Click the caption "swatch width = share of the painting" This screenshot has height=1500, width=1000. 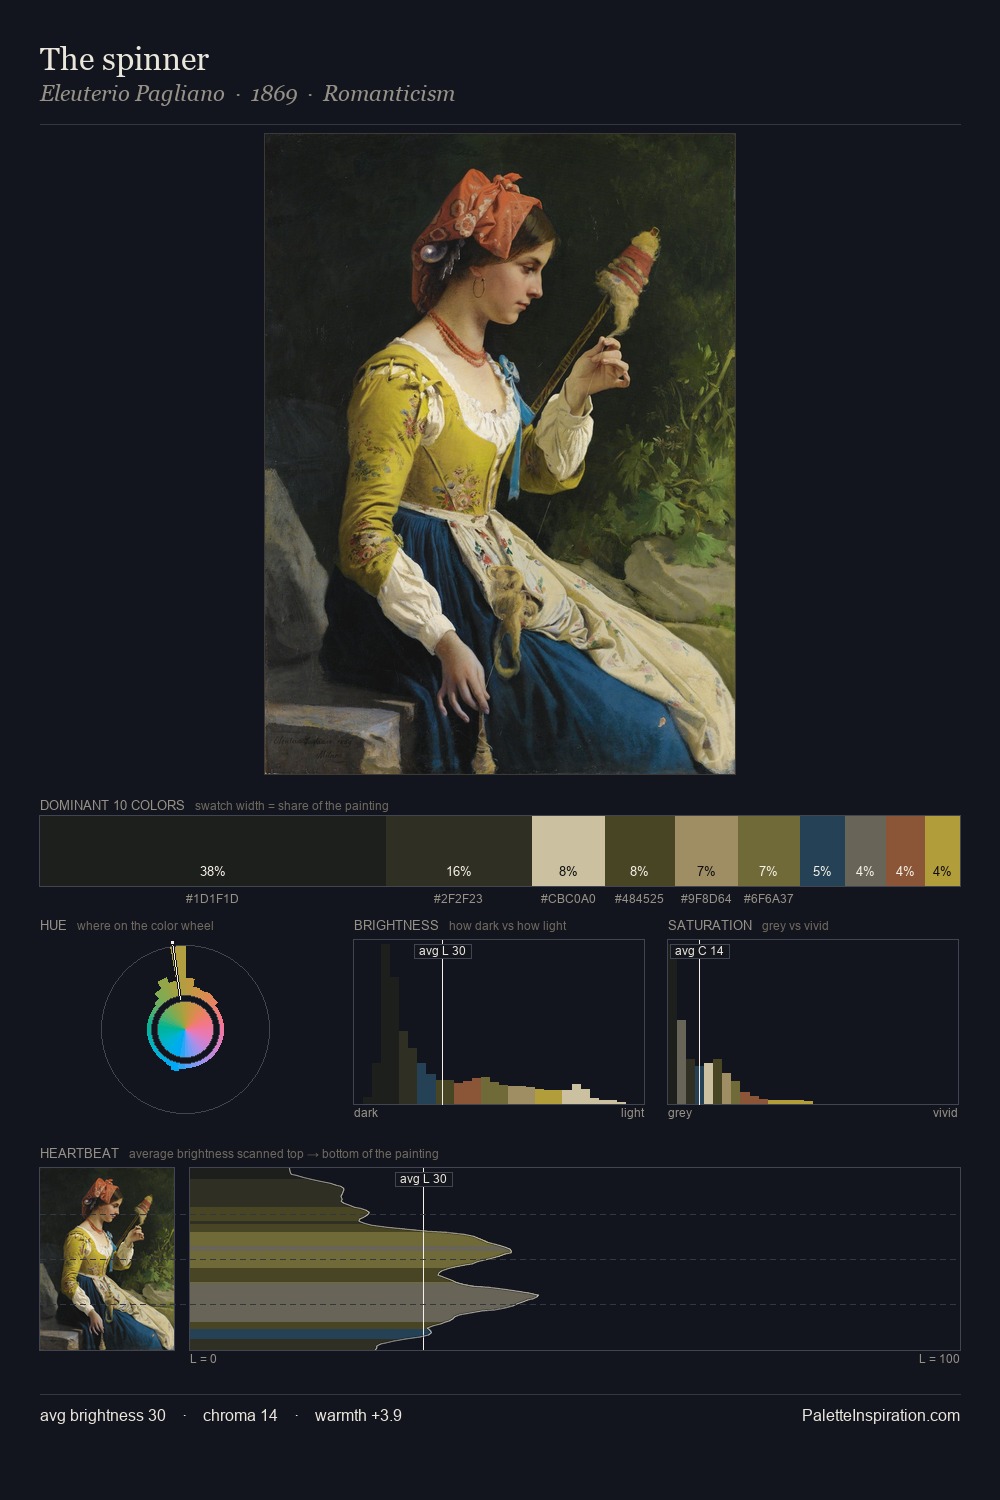[292, 806]
